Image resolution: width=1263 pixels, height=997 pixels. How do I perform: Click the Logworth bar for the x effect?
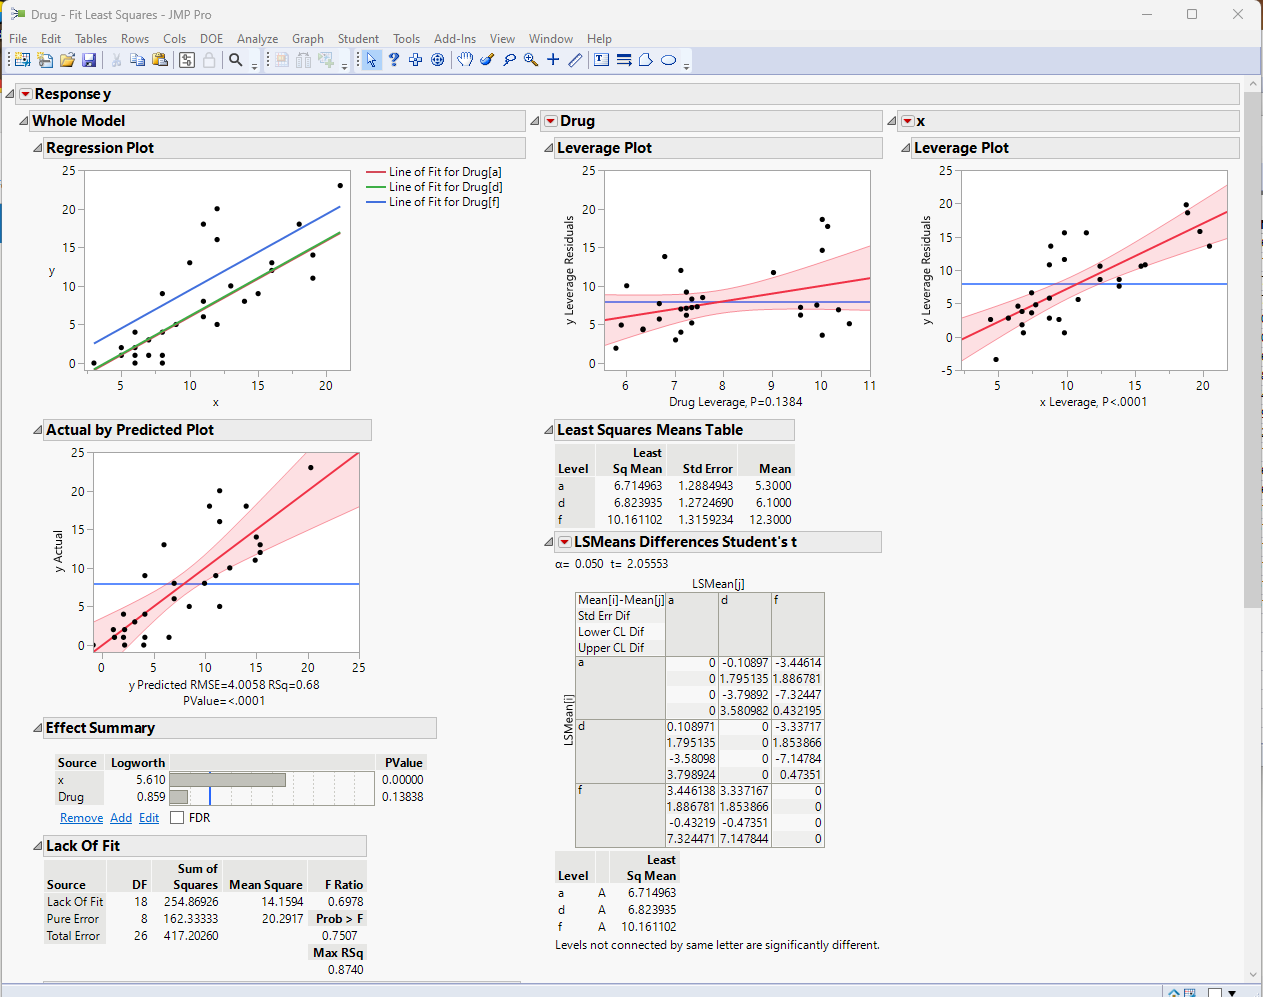(x=228, y=779)
